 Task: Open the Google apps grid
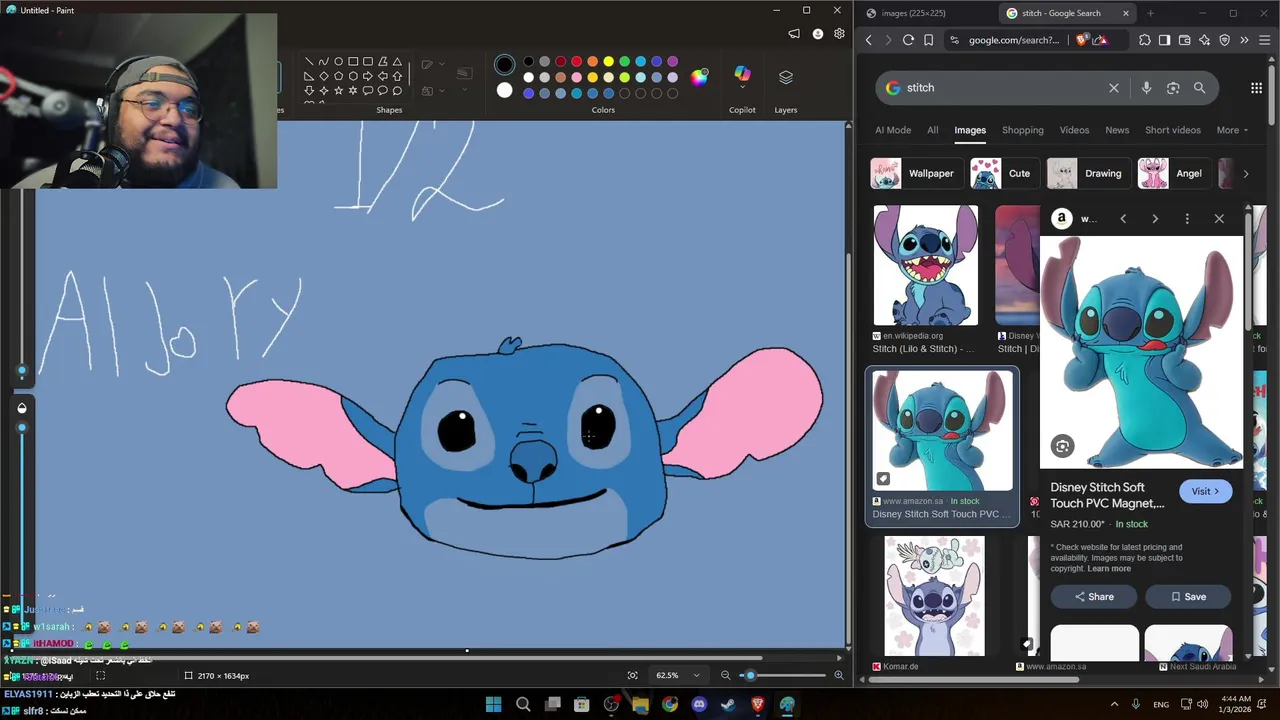(1256, 88)
